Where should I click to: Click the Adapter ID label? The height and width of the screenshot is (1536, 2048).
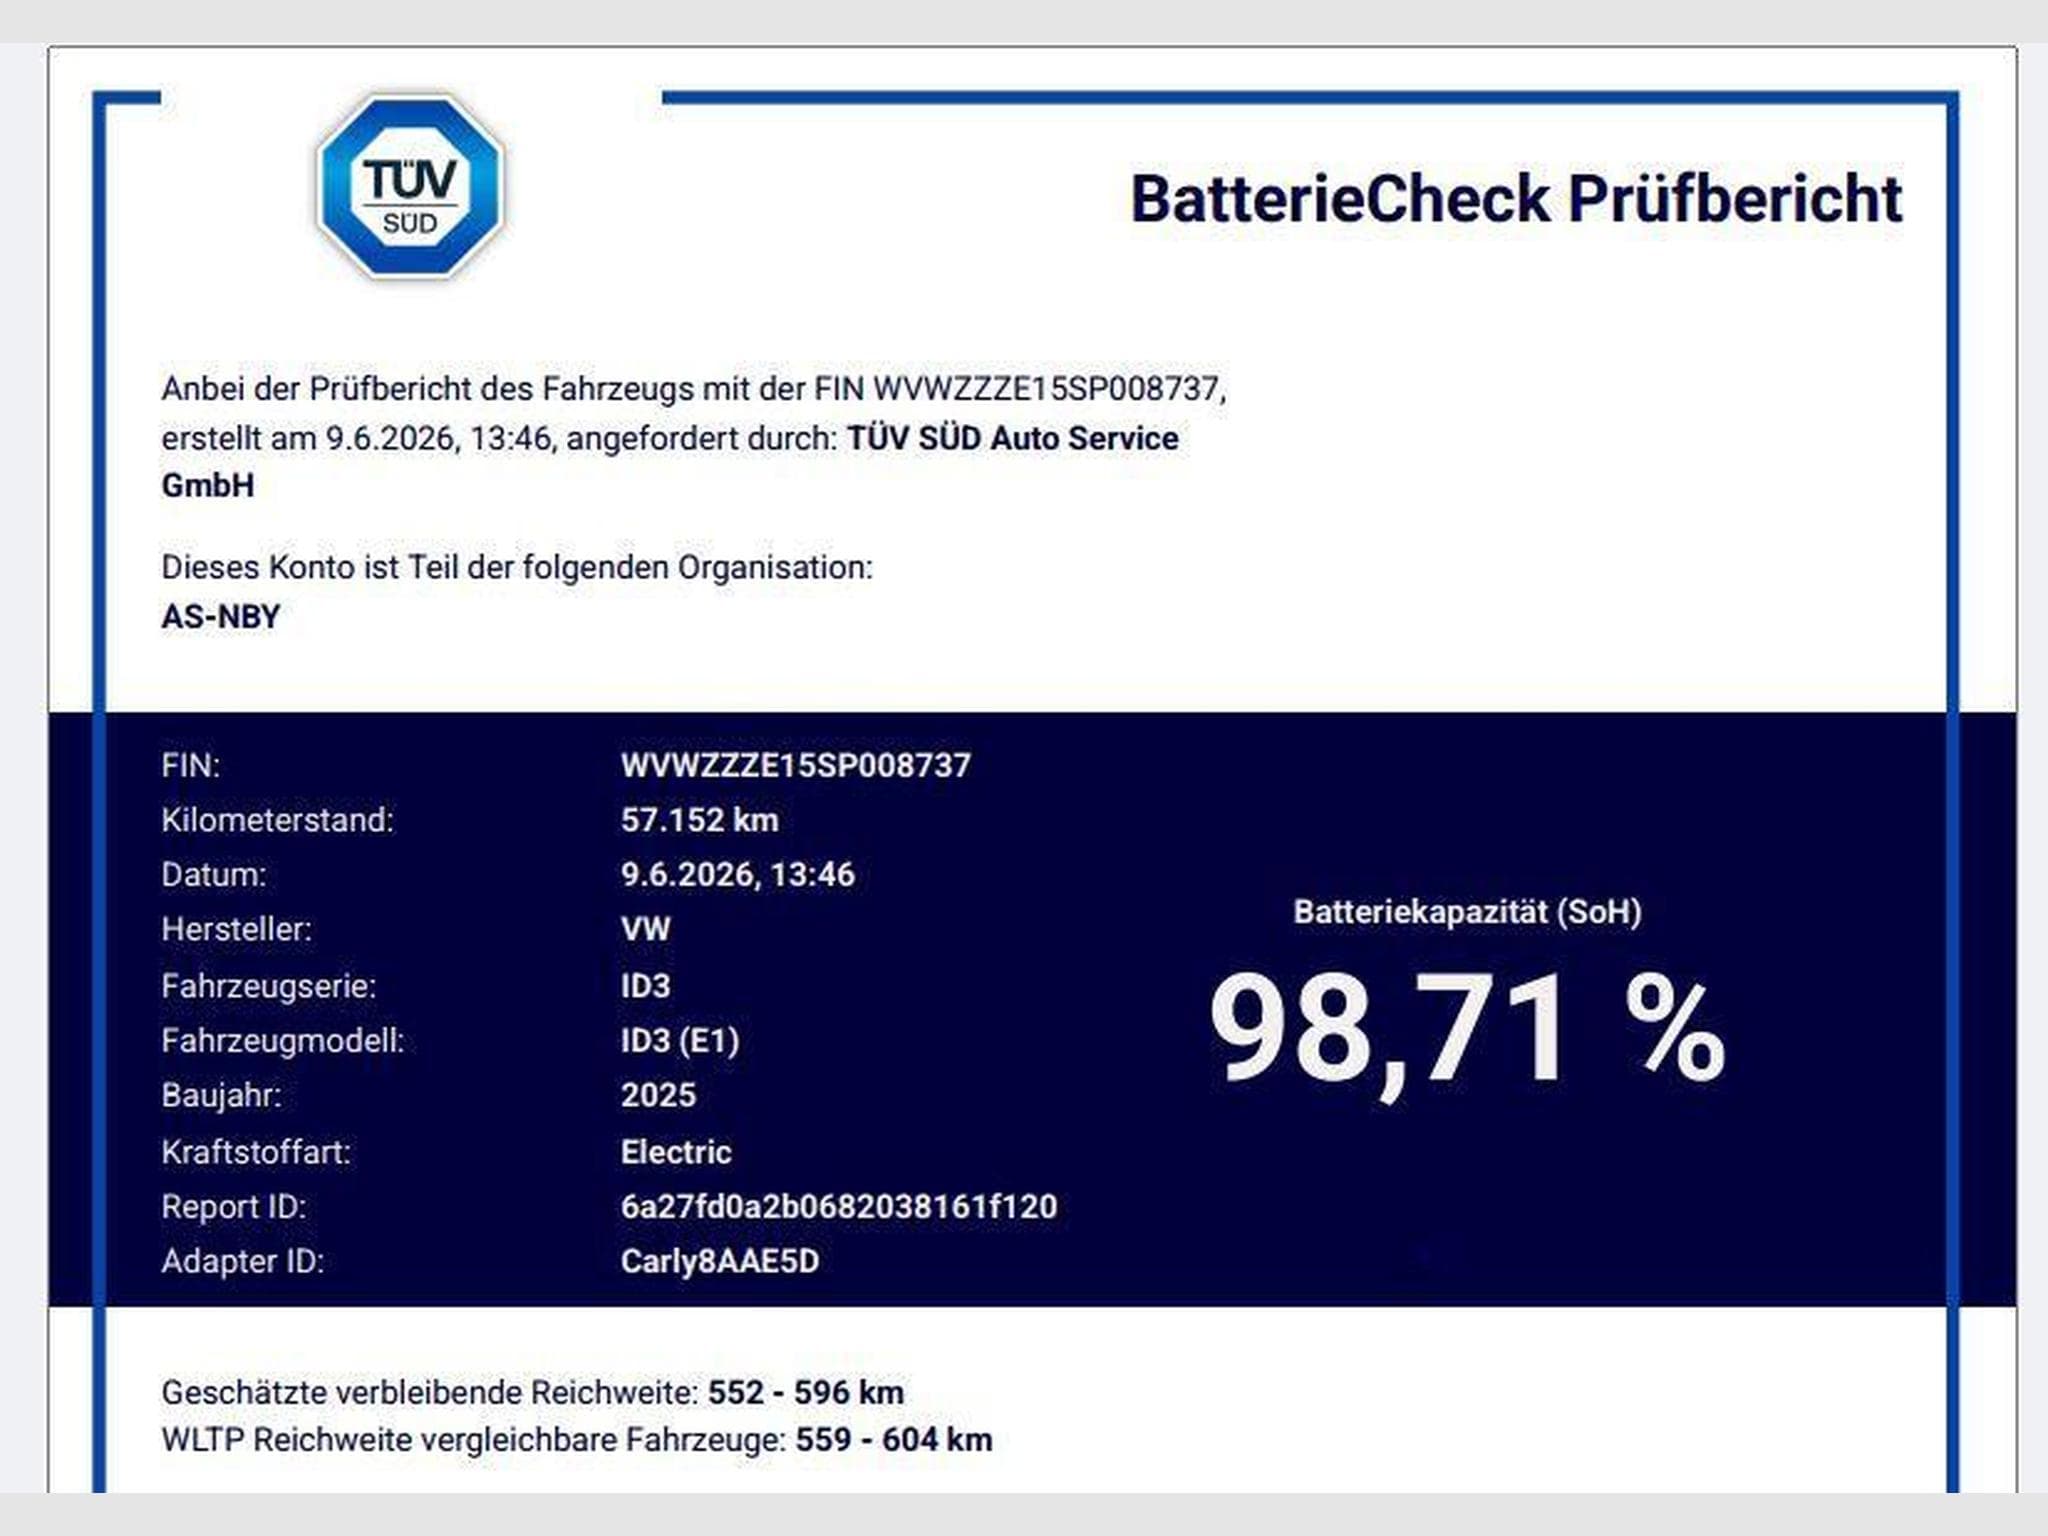click(x=243, y=1261)
